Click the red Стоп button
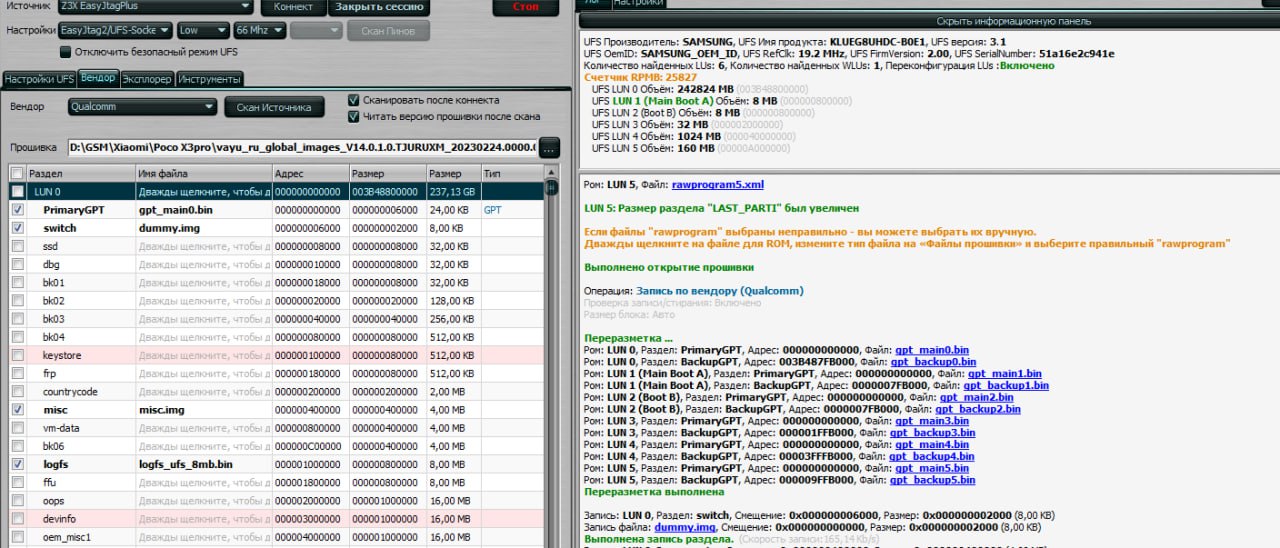This screenshot has width=1280, height=548. point(525,7)
